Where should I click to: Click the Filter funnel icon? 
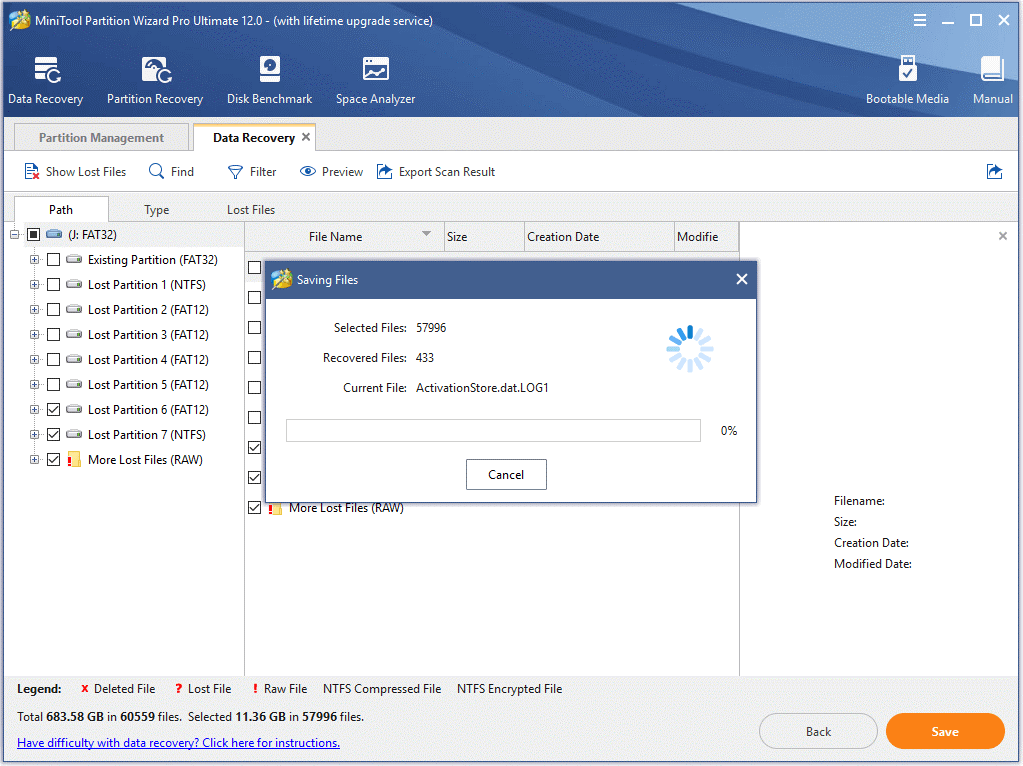tap(235, 172)
